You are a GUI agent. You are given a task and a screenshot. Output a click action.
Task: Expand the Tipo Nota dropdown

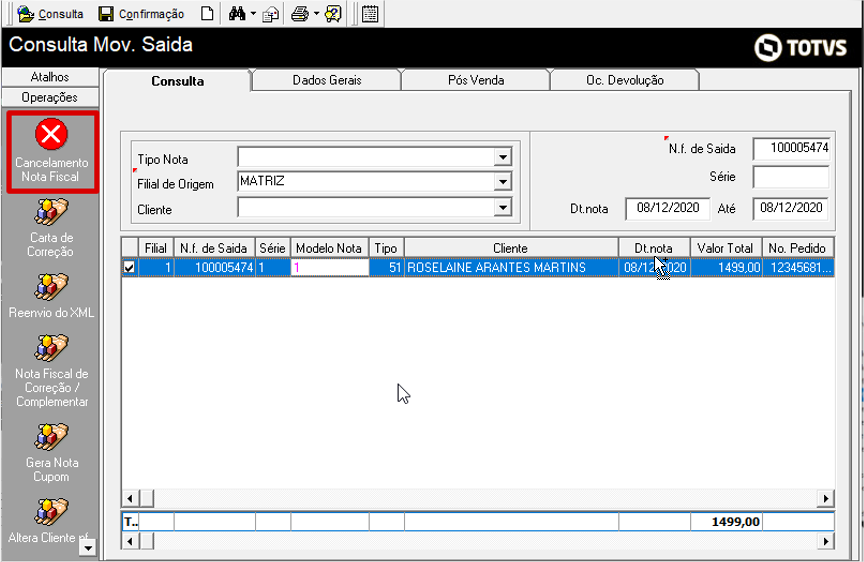point(503,158)
